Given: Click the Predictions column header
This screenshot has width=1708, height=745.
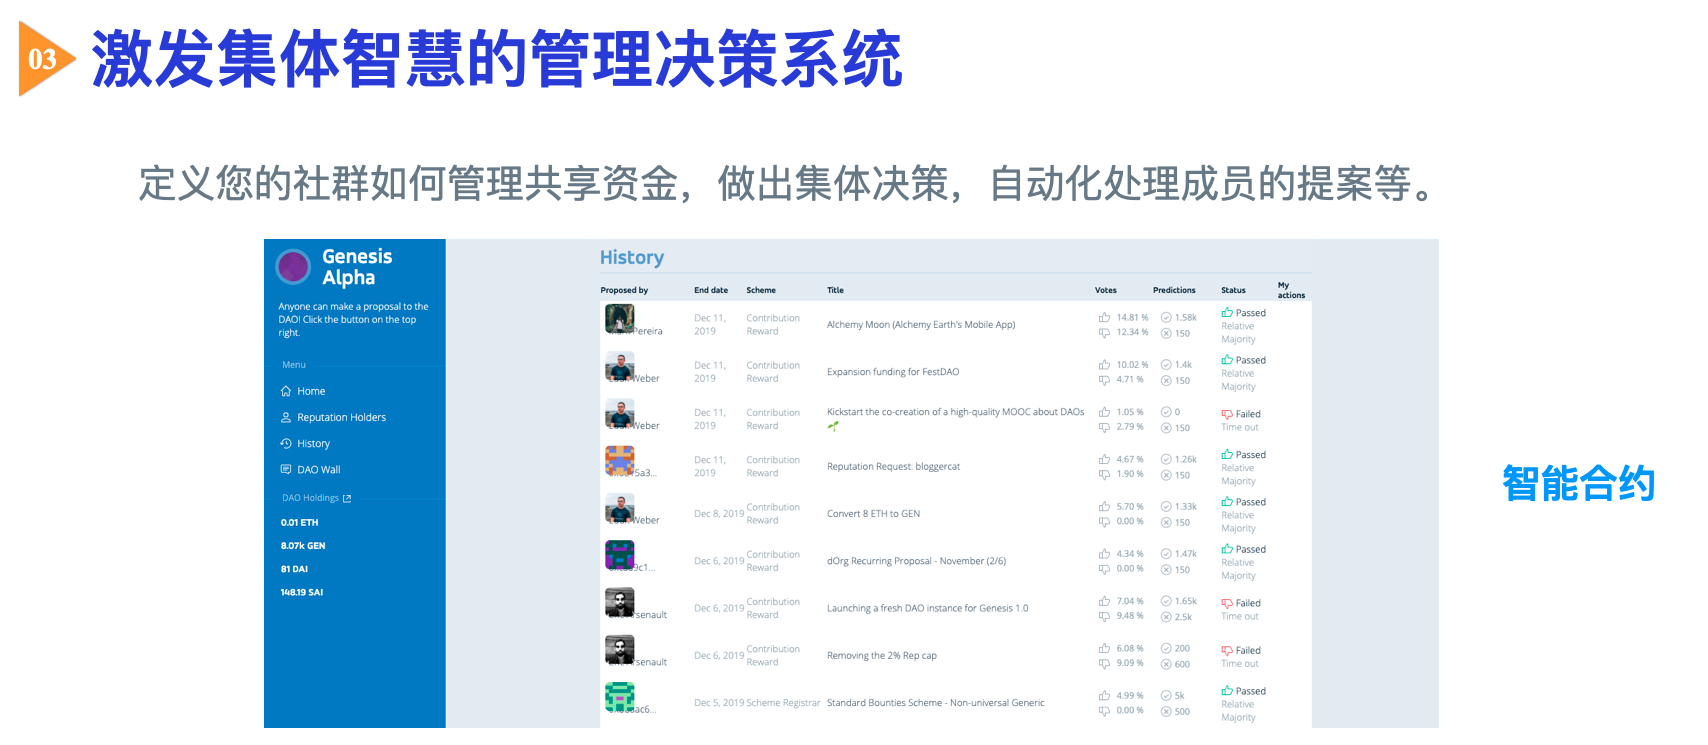Looking at the screenshot, I should coord(1174,290).
